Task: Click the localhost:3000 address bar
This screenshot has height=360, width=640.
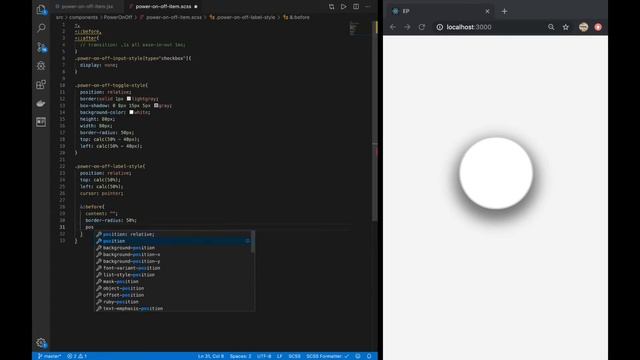Action: point(490,27)
